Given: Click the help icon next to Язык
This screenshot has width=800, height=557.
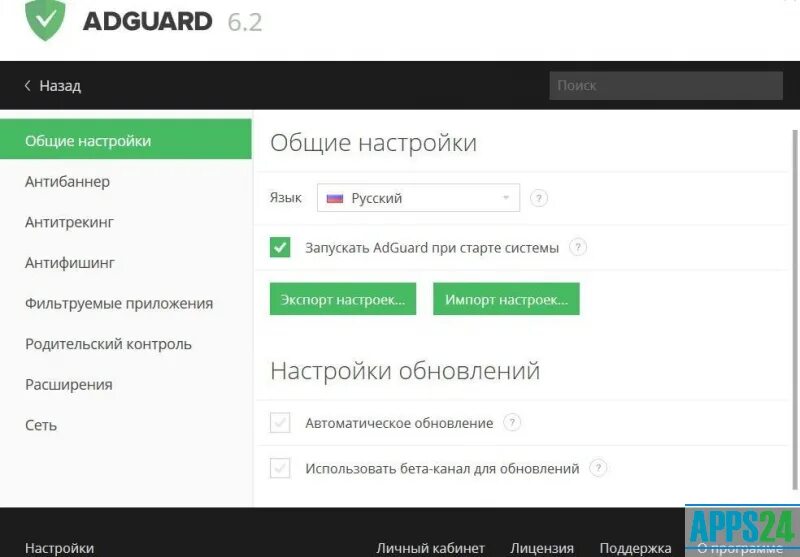Looking at the screenshot, I should 539,198.
